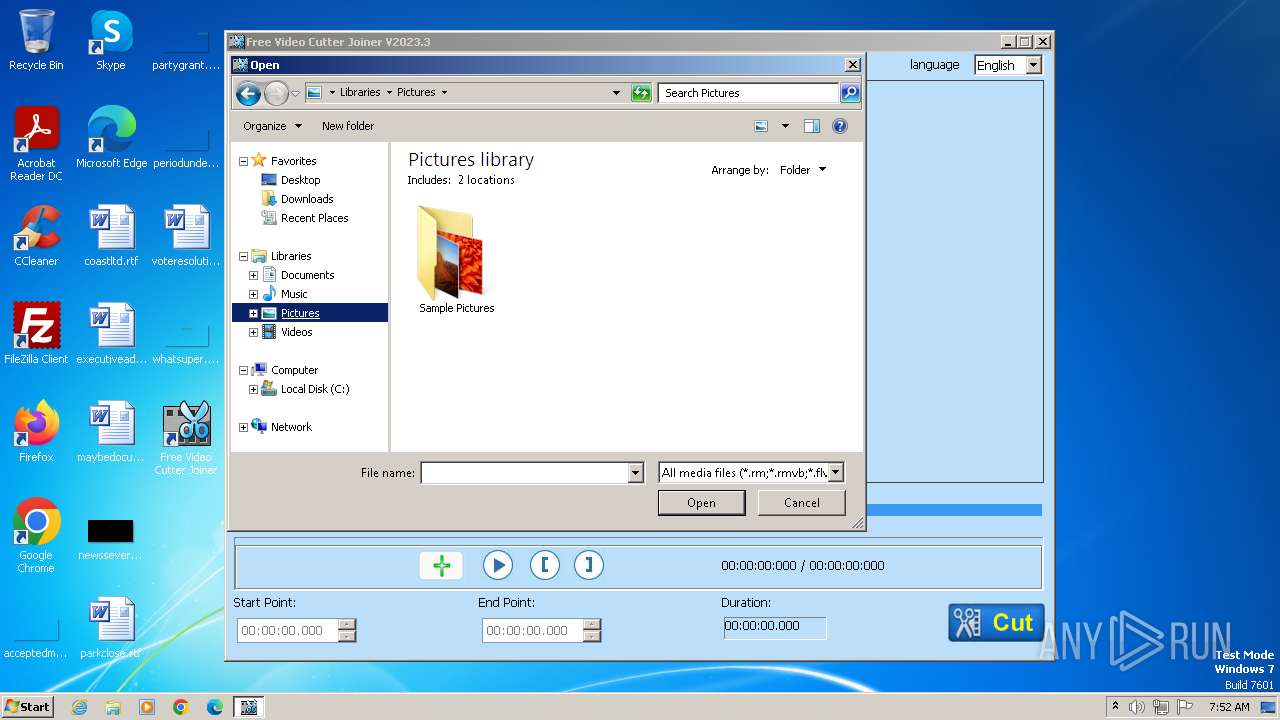Viewport: 1280px width, 720px height.
Task: Select the Documents library
Action: pyautogui.click(x=307, y=275)
